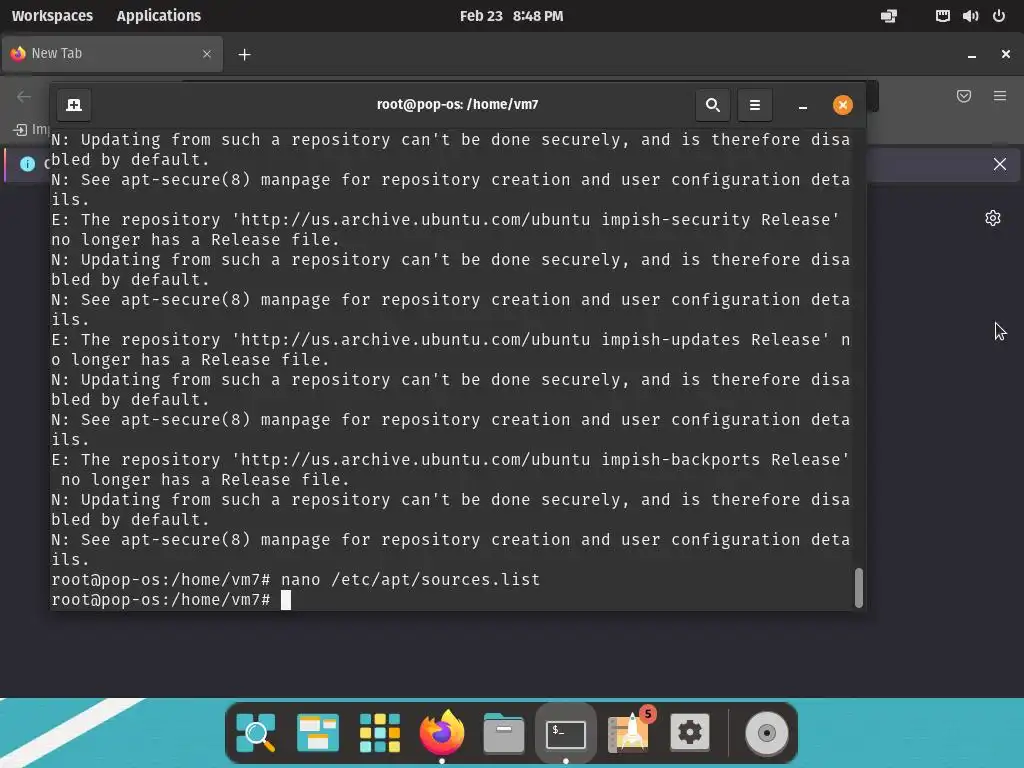
Task: Open the disc media icon in dock
Action: (x=767, y=733)
